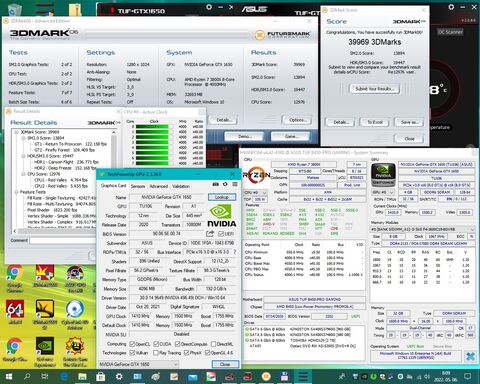
Task: Switch to the Validation tab in GPU-Z
Action: tap(181, 186)
